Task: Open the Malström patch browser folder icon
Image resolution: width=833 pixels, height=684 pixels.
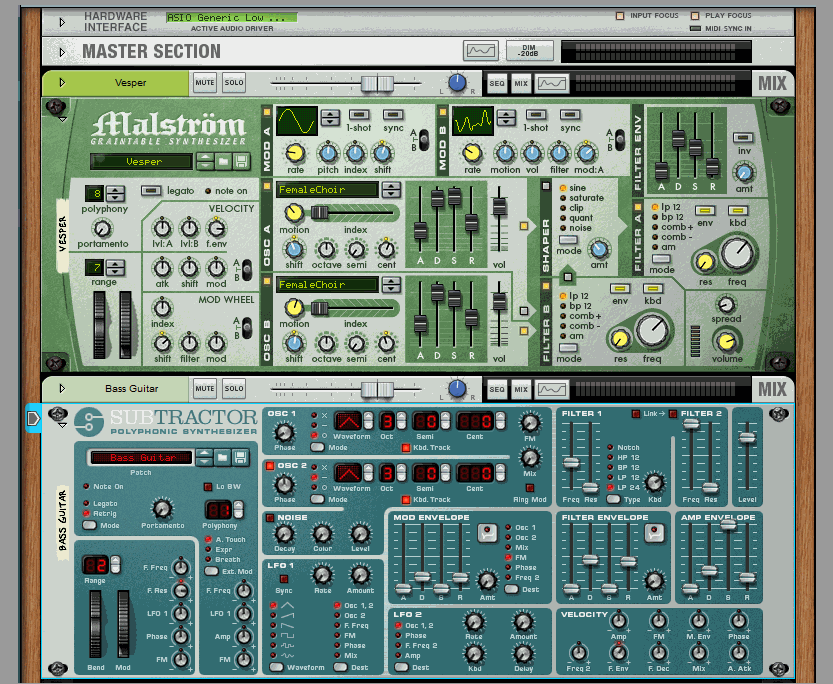Action: [223, 161]
